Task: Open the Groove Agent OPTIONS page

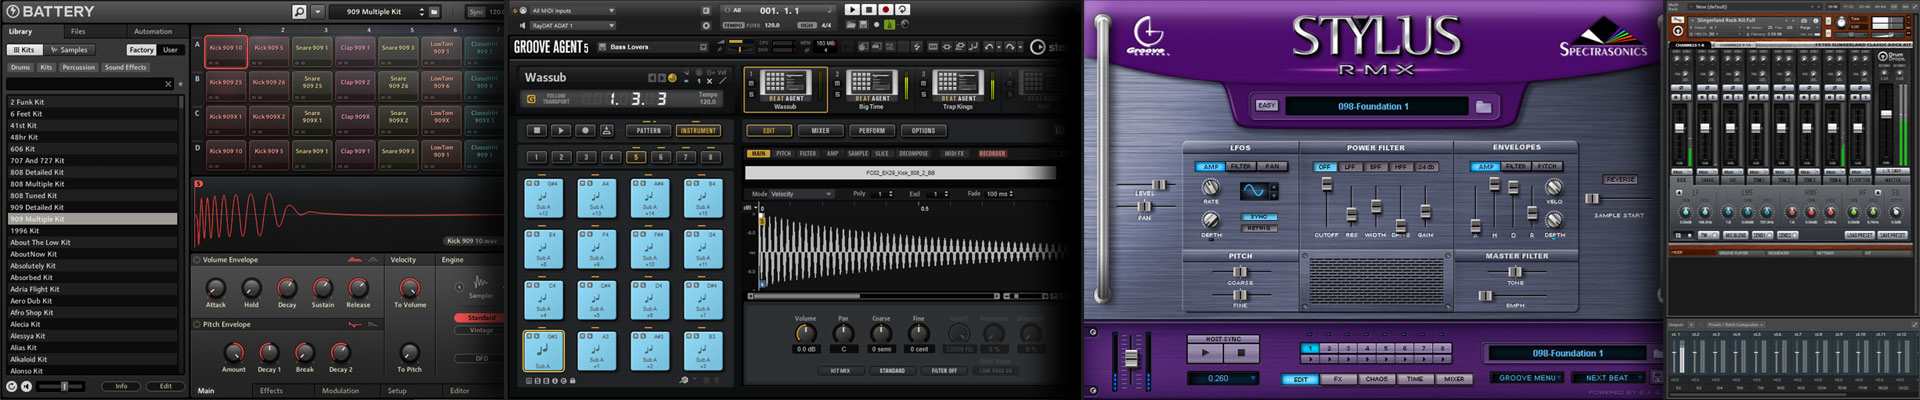Action: (x=923, y=131)
